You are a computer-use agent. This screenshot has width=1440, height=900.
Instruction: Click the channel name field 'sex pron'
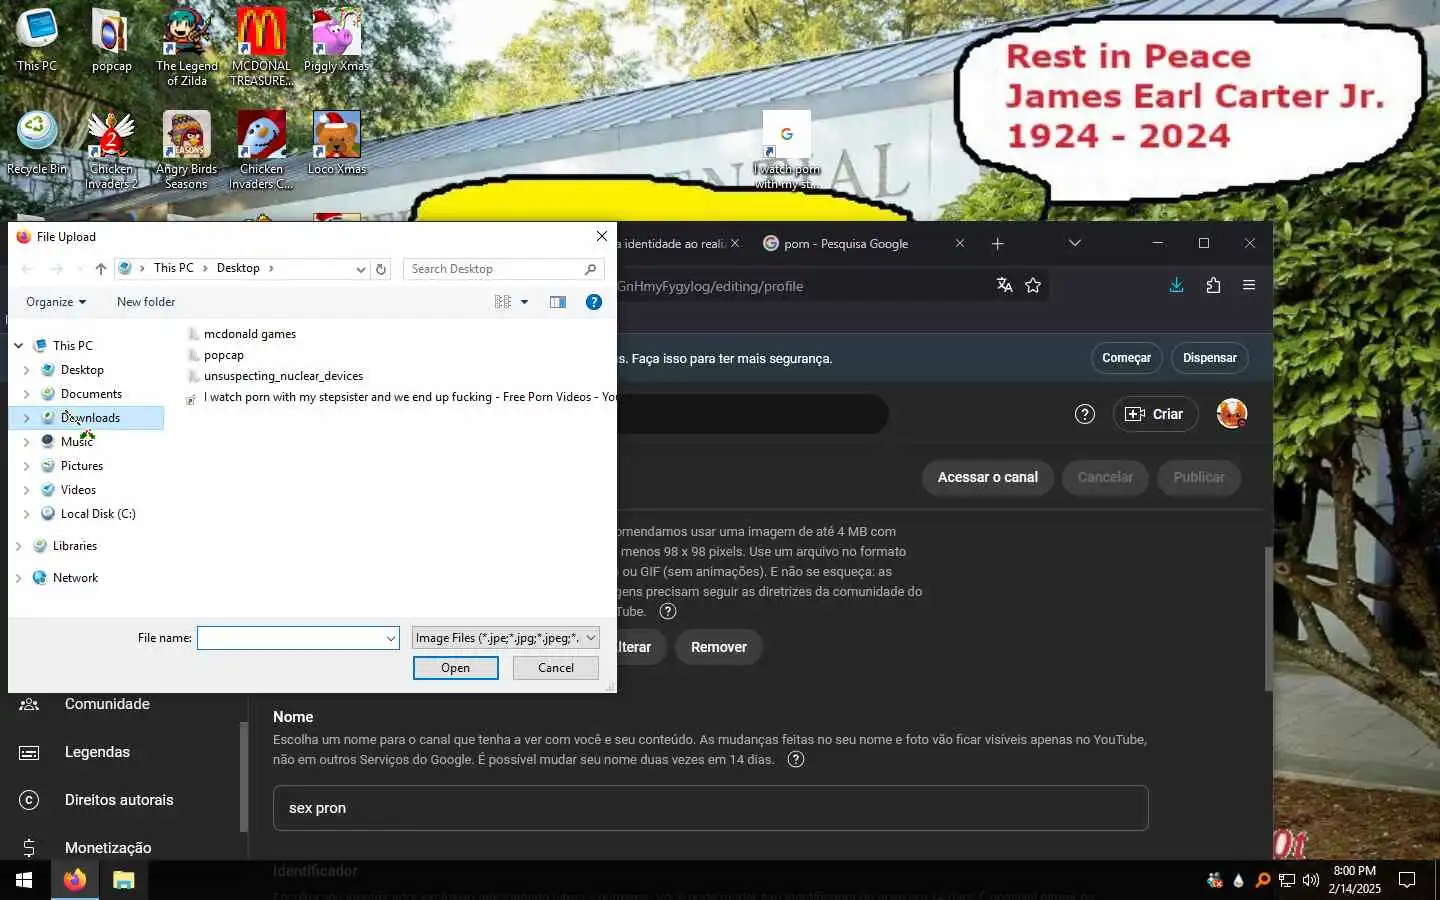point(711,808)
